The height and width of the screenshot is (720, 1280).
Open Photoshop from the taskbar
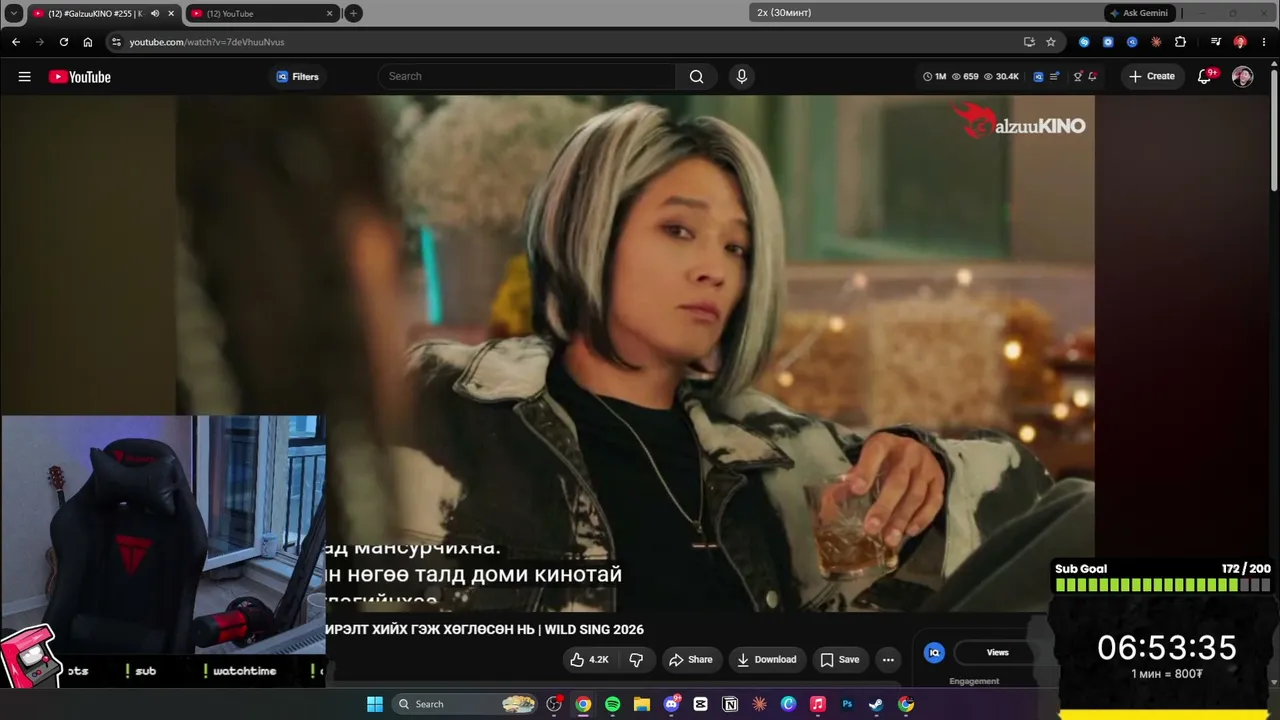coord(847,704)
